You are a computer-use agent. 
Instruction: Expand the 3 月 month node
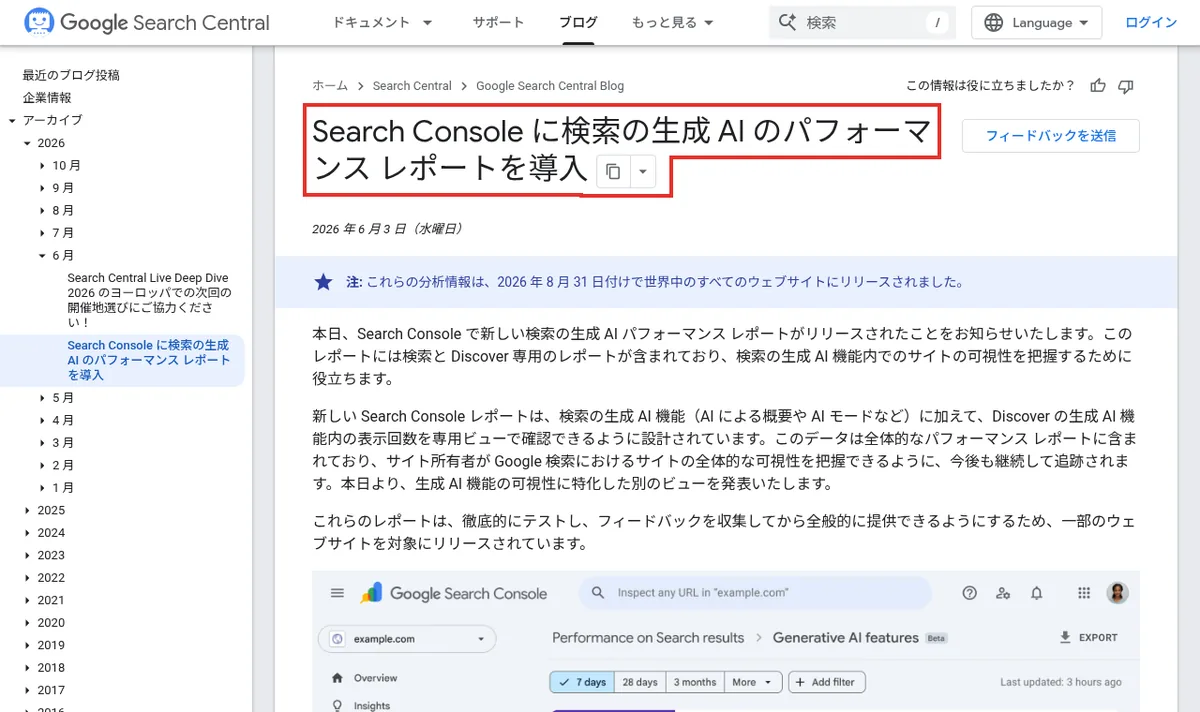pyautogui.click(x=42, y=443)
